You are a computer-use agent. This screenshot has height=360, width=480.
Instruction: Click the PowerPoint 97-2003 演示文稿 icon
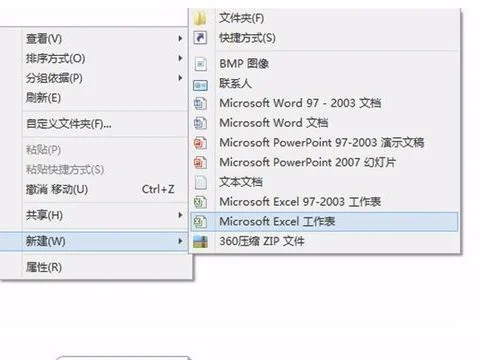pyautogui.click(x=200, y=143)
